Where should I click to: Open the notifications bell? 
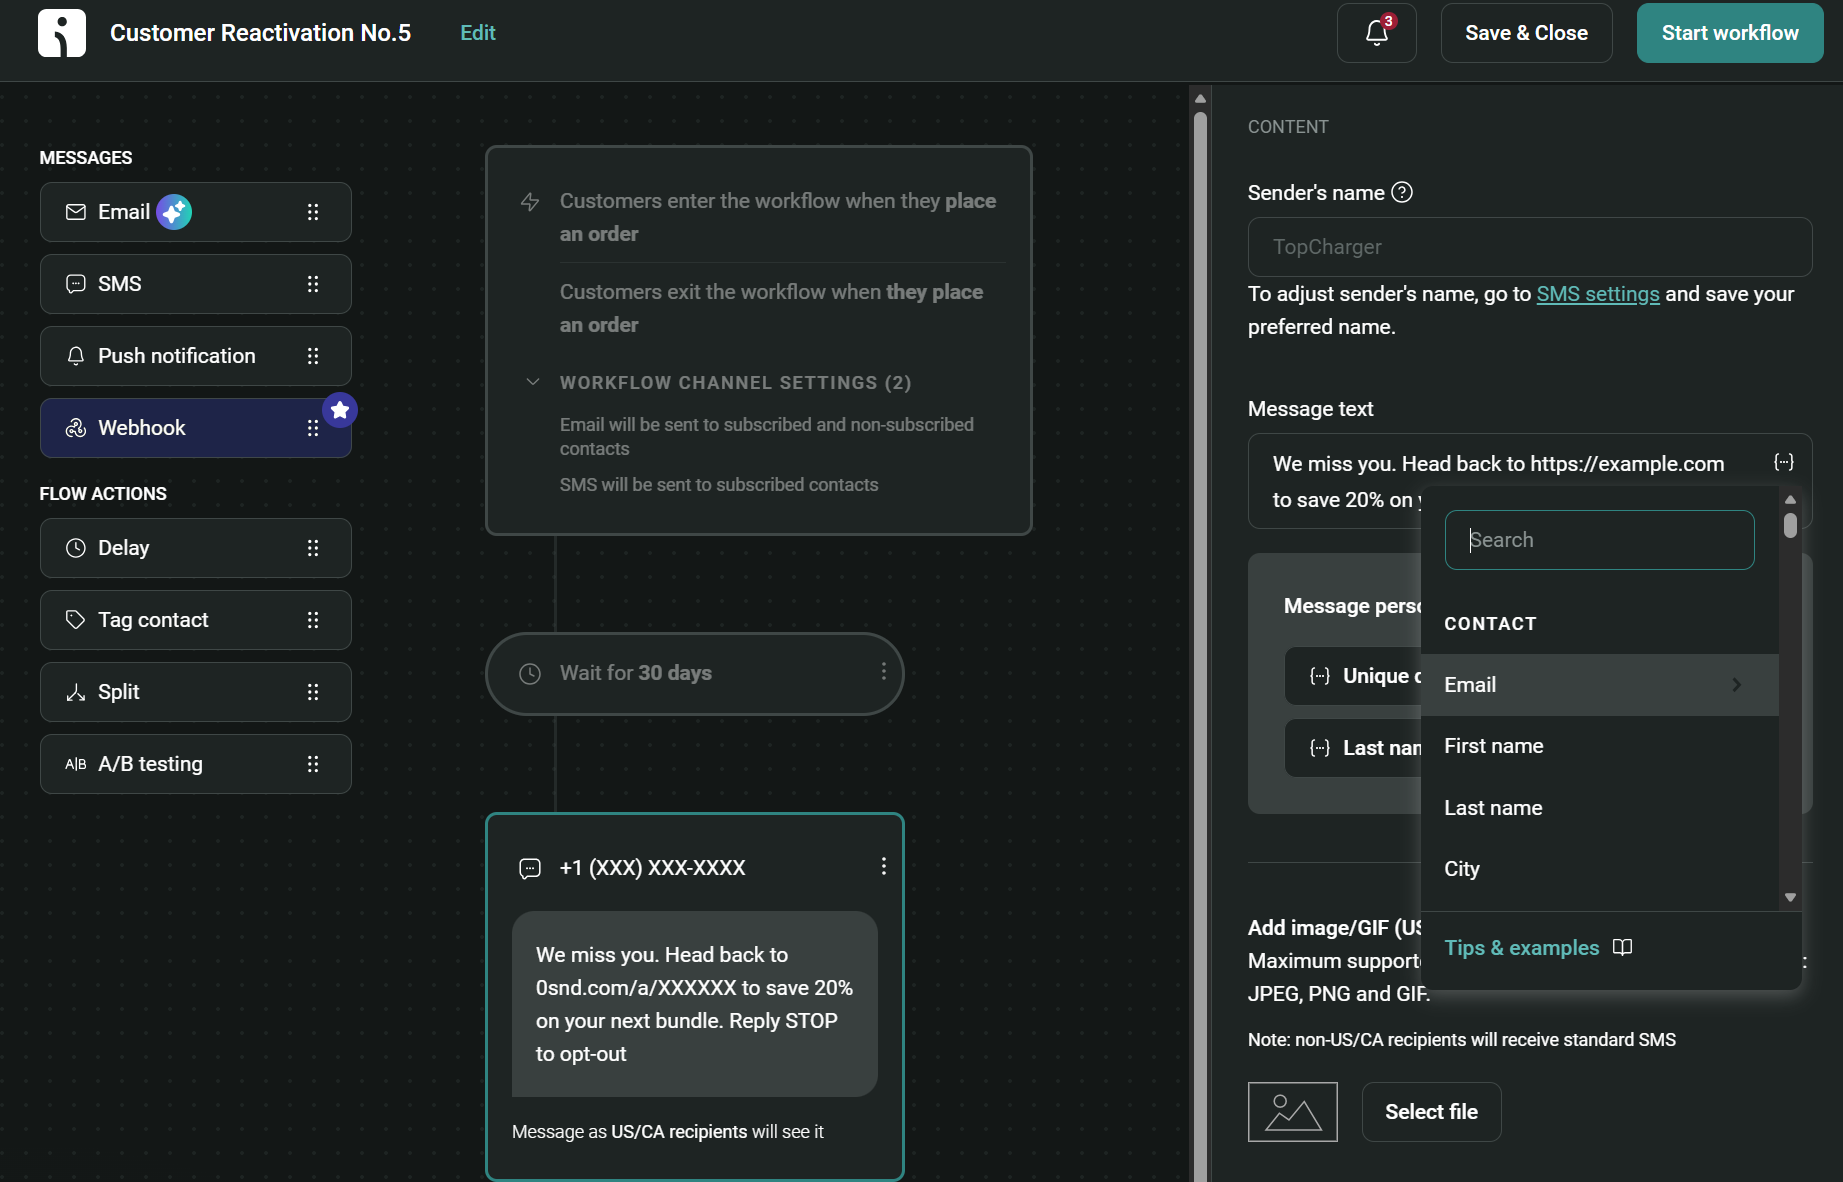tap(1376, 33)
